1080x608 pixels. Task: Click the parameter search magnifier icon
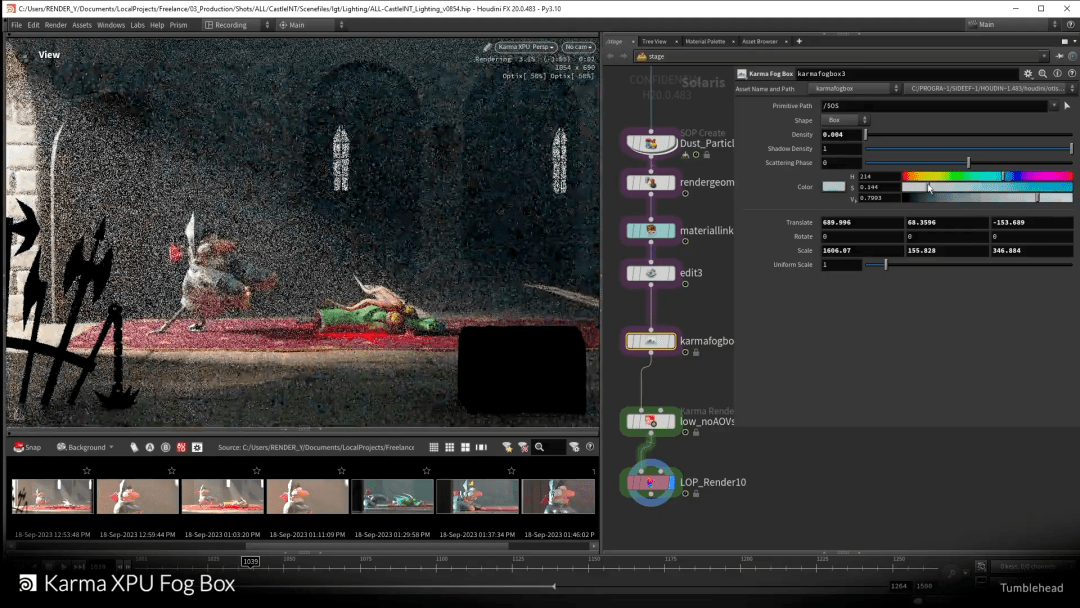1043,74
